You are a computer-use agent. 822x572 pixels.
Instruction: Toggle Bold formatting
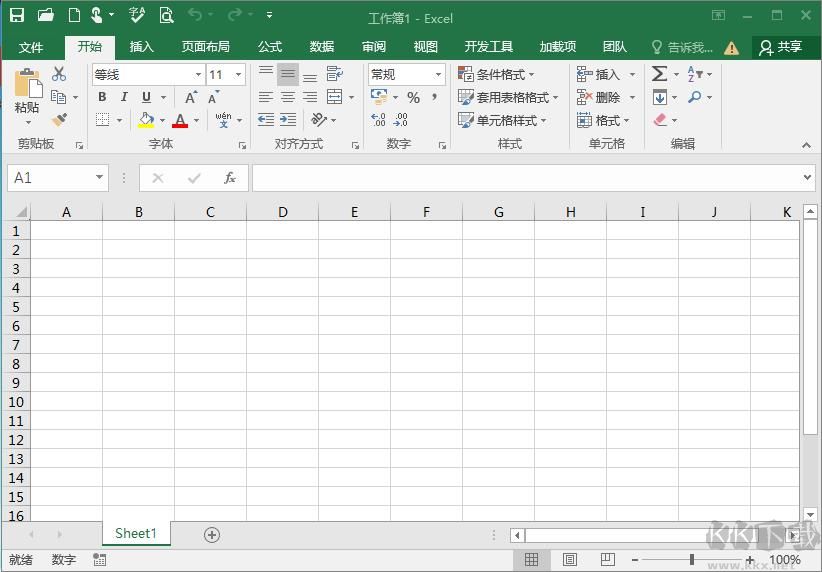102,97
